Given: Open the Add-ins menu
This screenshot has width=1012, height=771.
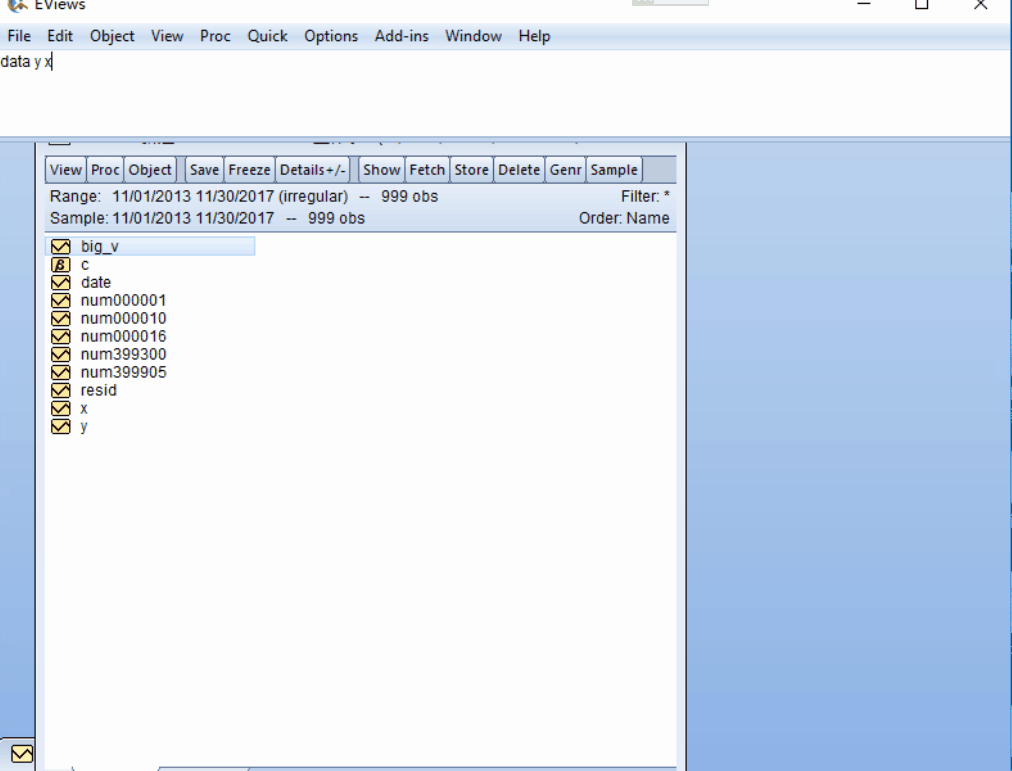Looking at the screenshot, I should click(401, 36).
